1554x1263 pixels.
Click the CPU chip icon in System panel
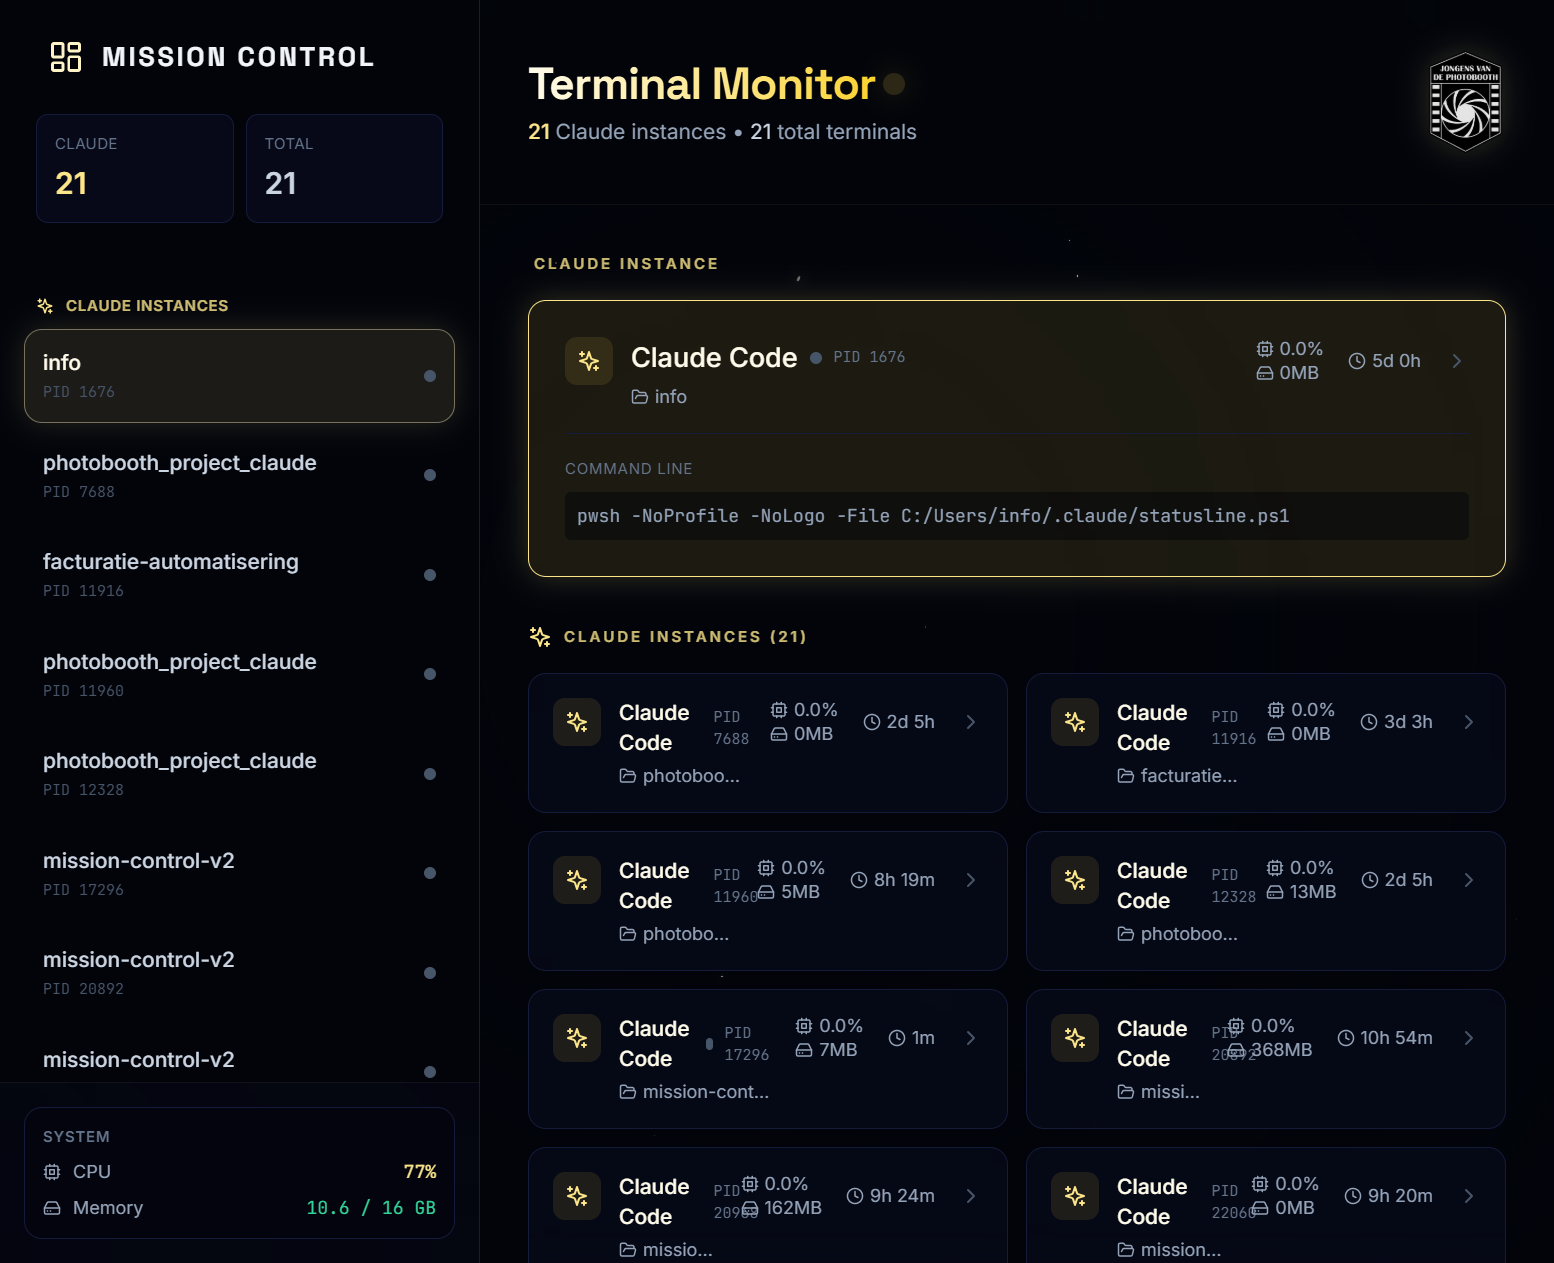(x=52, y=1172)
